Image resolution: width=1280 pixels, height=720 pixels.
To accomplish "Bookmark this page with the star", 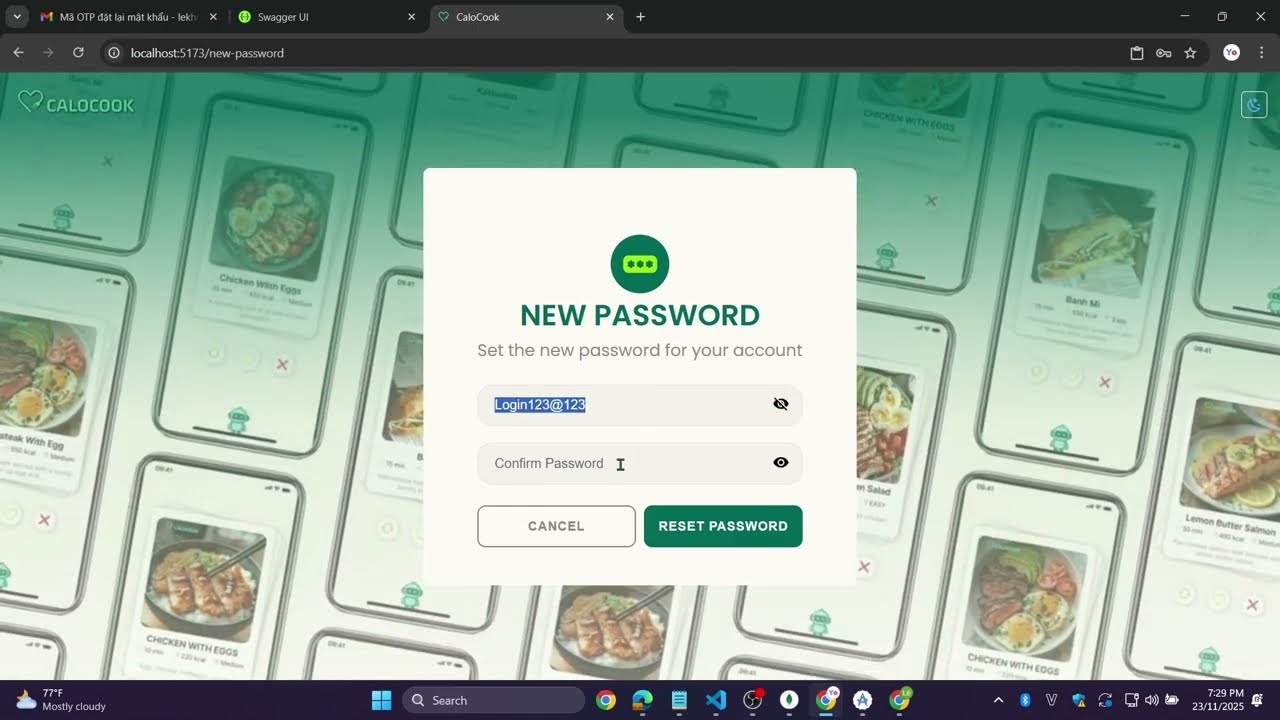I will [1190, 53].
